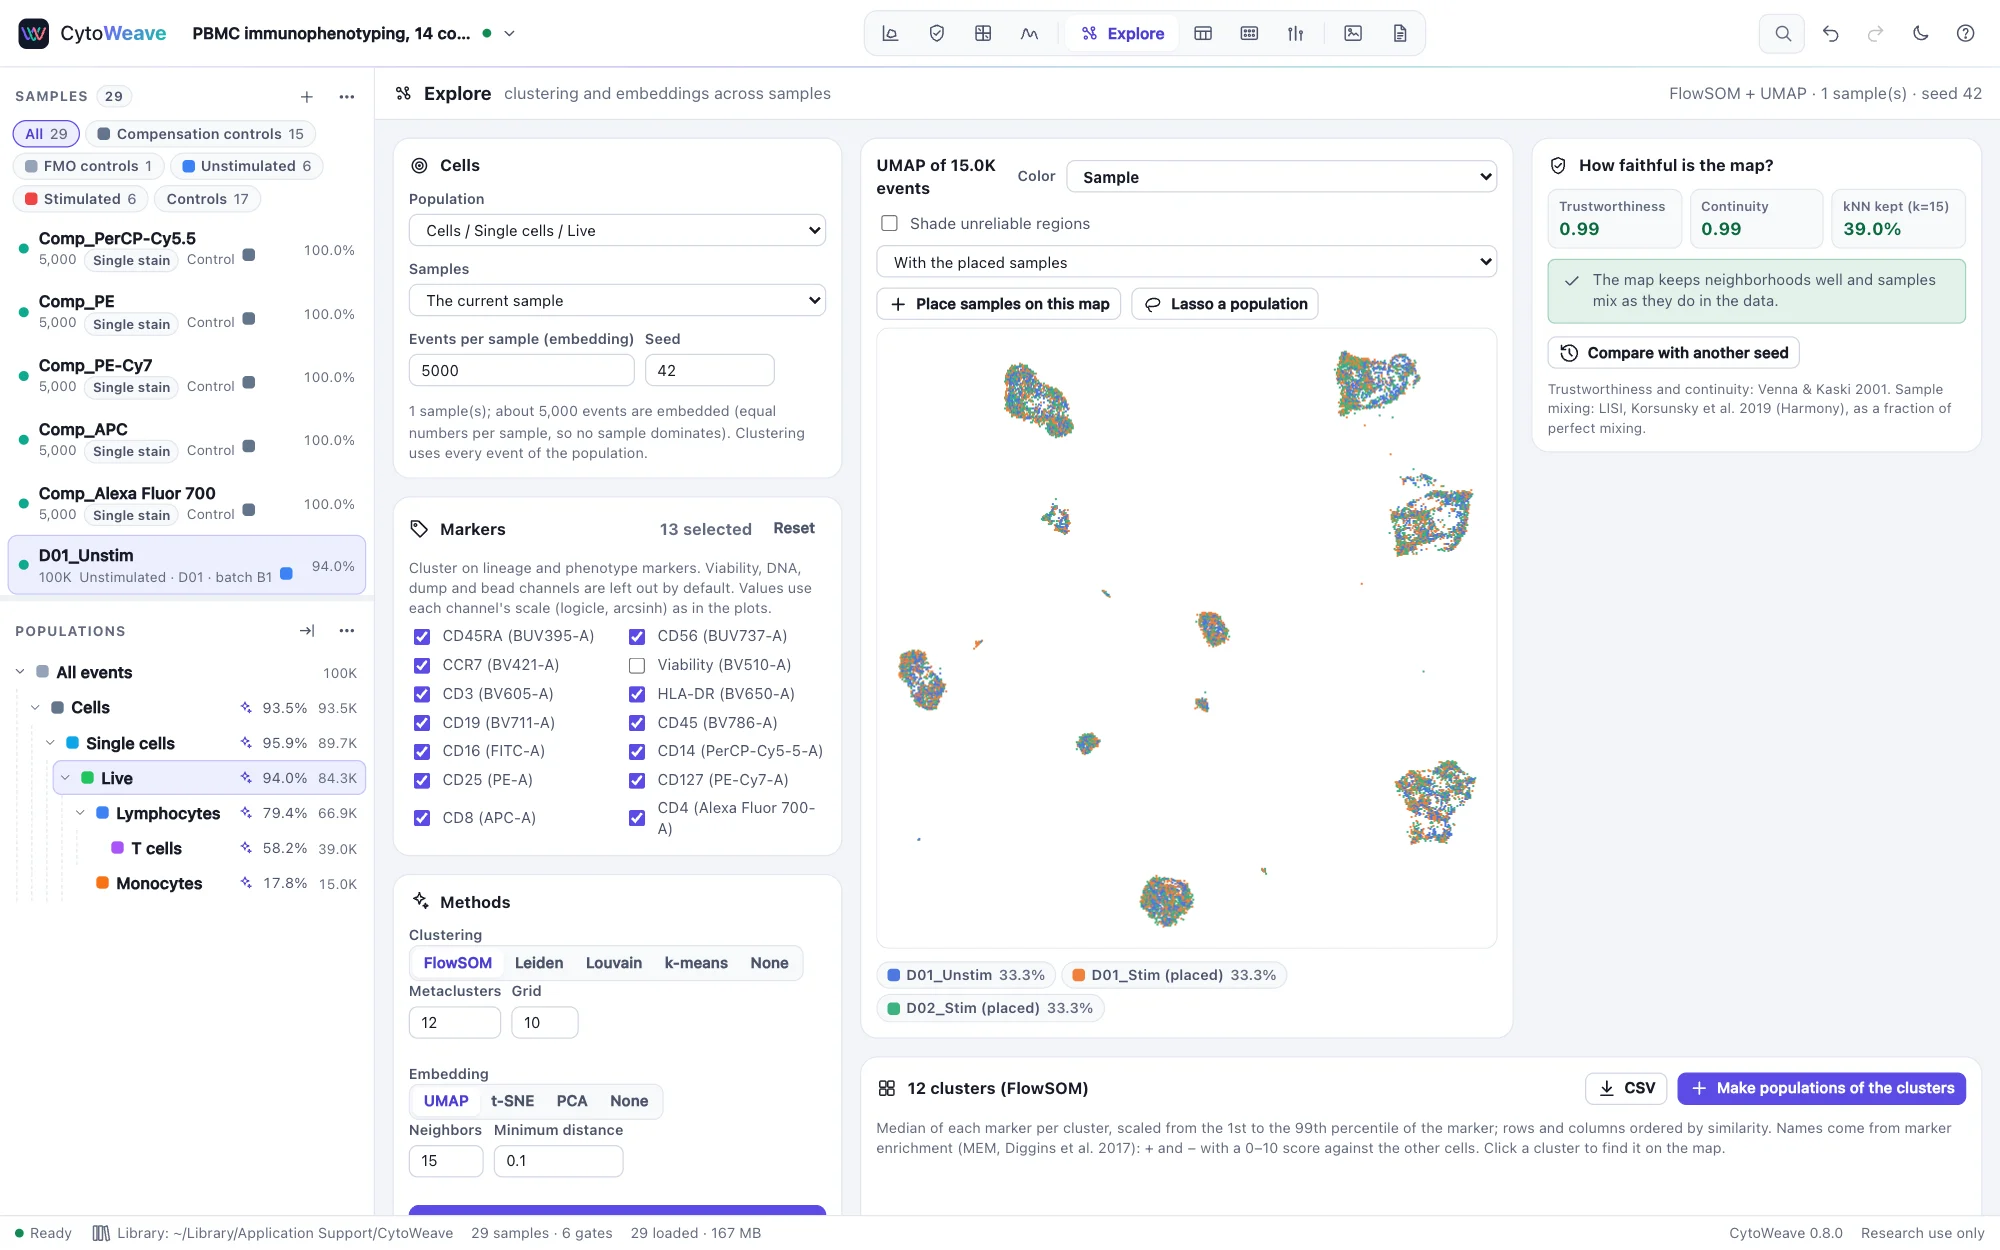Open the Color 'Sample' dropdown
The height and width of the screenshot is (1250, 2000).
coord(1281,177)
